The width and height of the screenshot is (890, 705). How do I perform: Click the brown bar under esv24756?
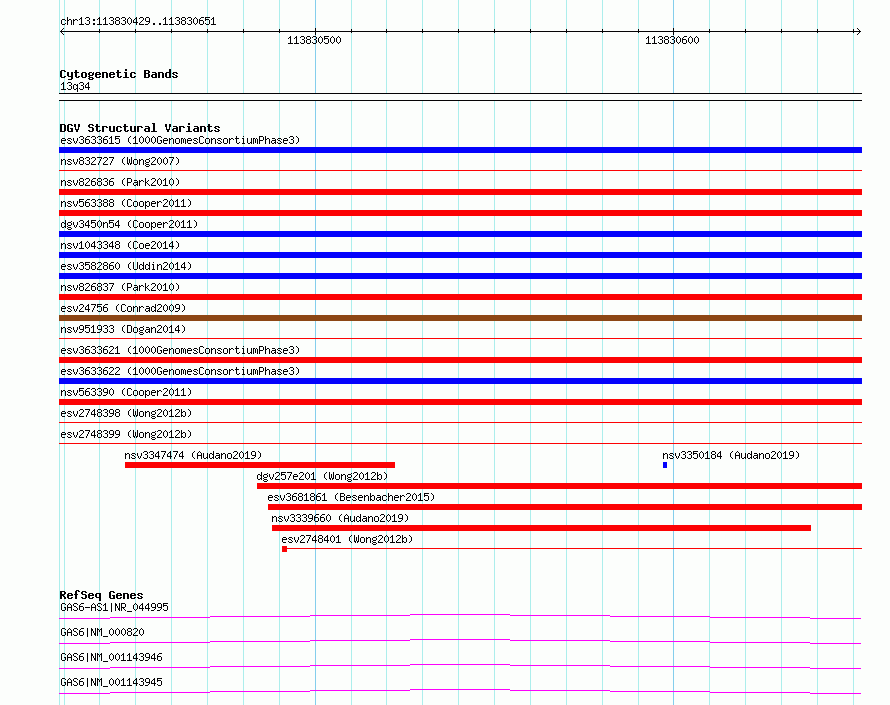coord(460,318)
